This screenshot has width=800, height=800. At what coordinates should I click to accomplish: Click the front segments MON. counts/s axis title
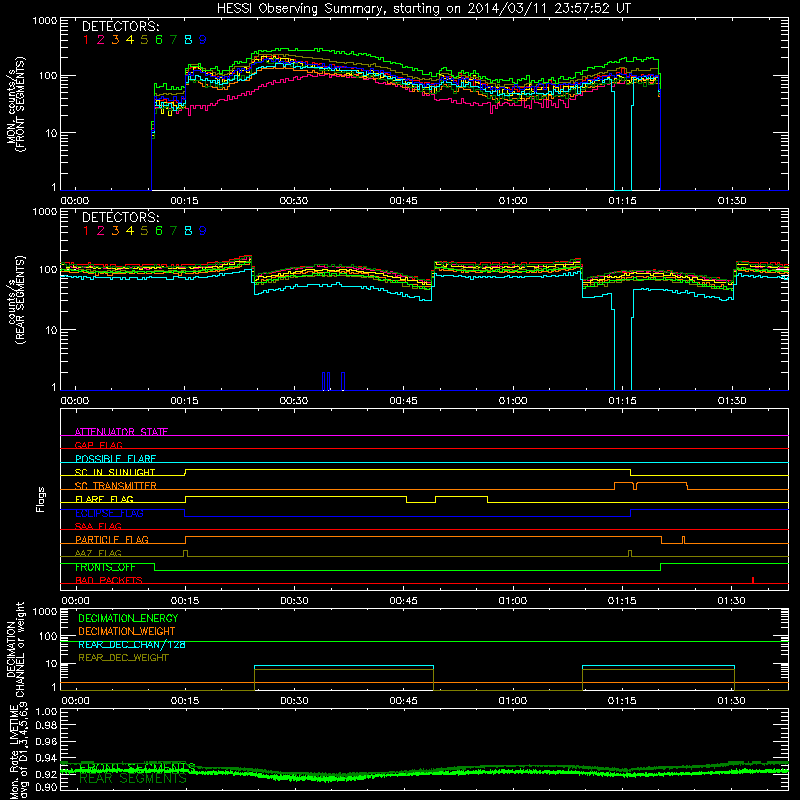coord(16,105)
